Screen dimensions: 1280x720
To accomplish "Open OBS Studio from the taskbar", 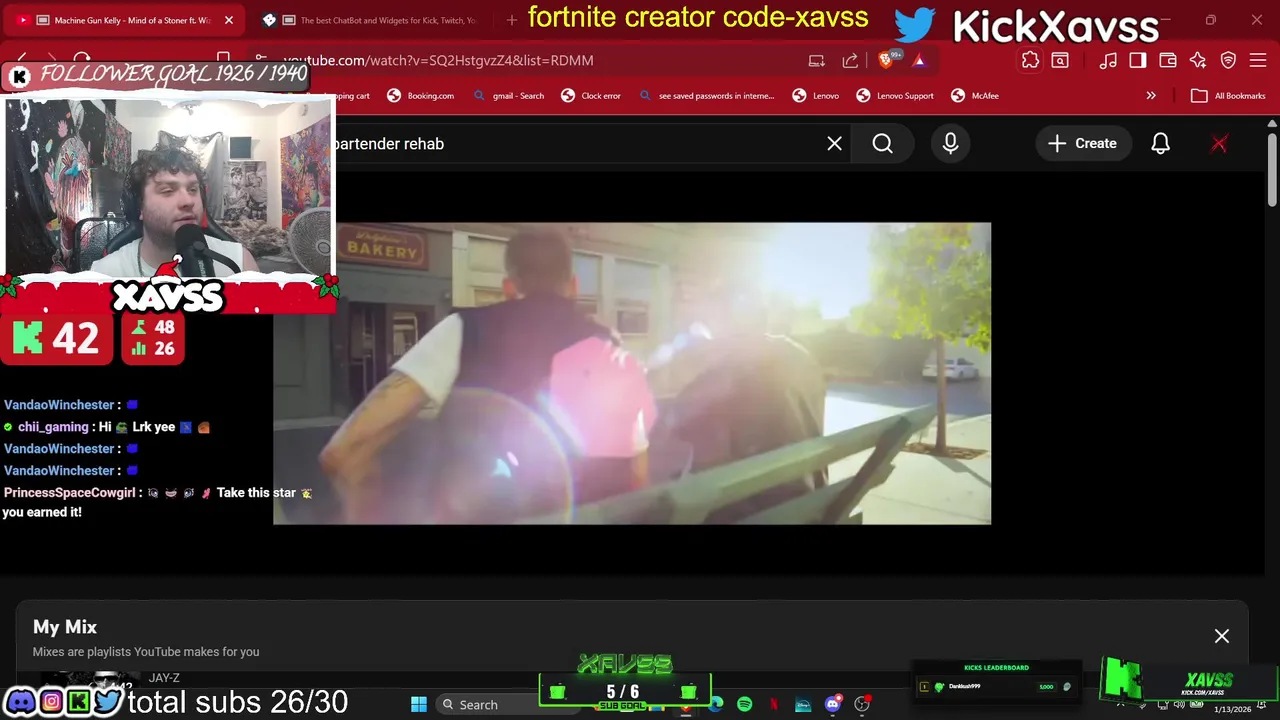I will pos(862,704).
